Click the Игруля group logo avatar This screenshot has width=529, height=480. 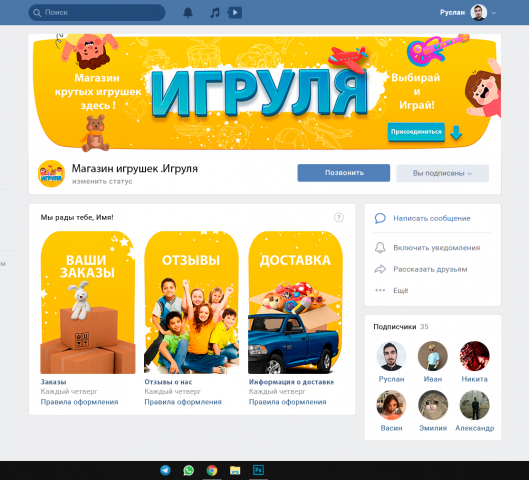51,174
